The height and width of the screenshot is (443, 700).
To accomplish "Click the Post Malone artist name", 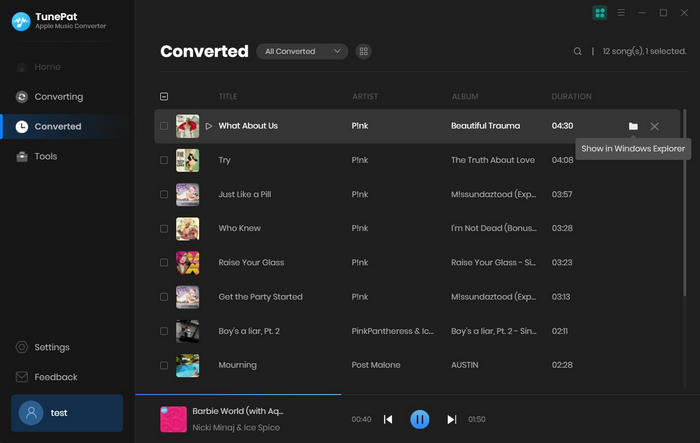I will (376, 365).
